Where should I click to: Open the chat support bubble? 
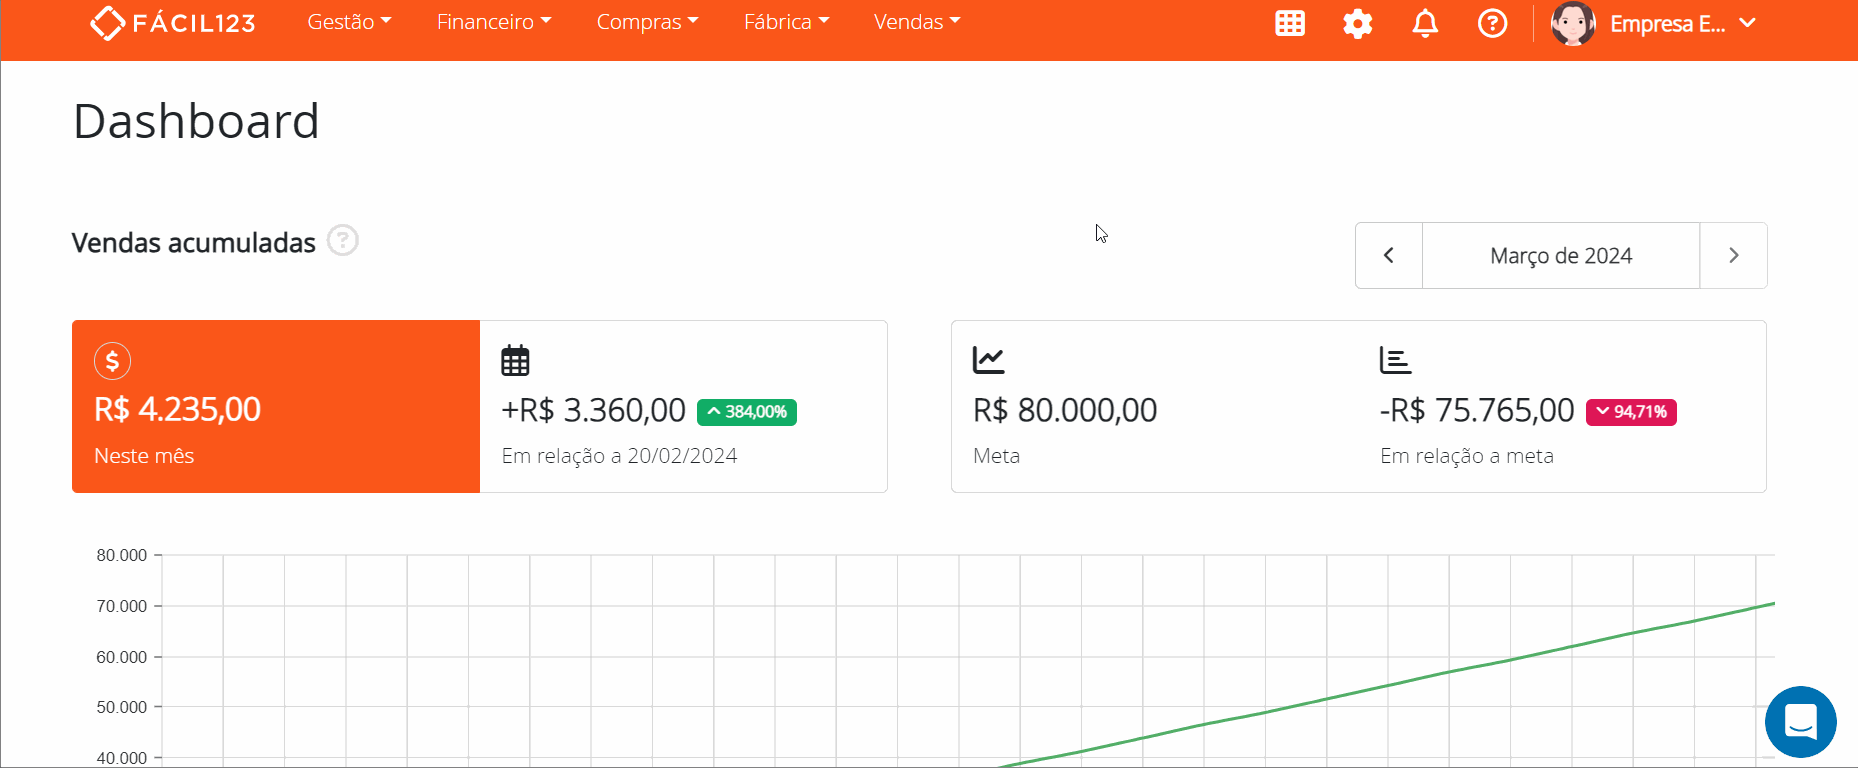[1800, 721]
